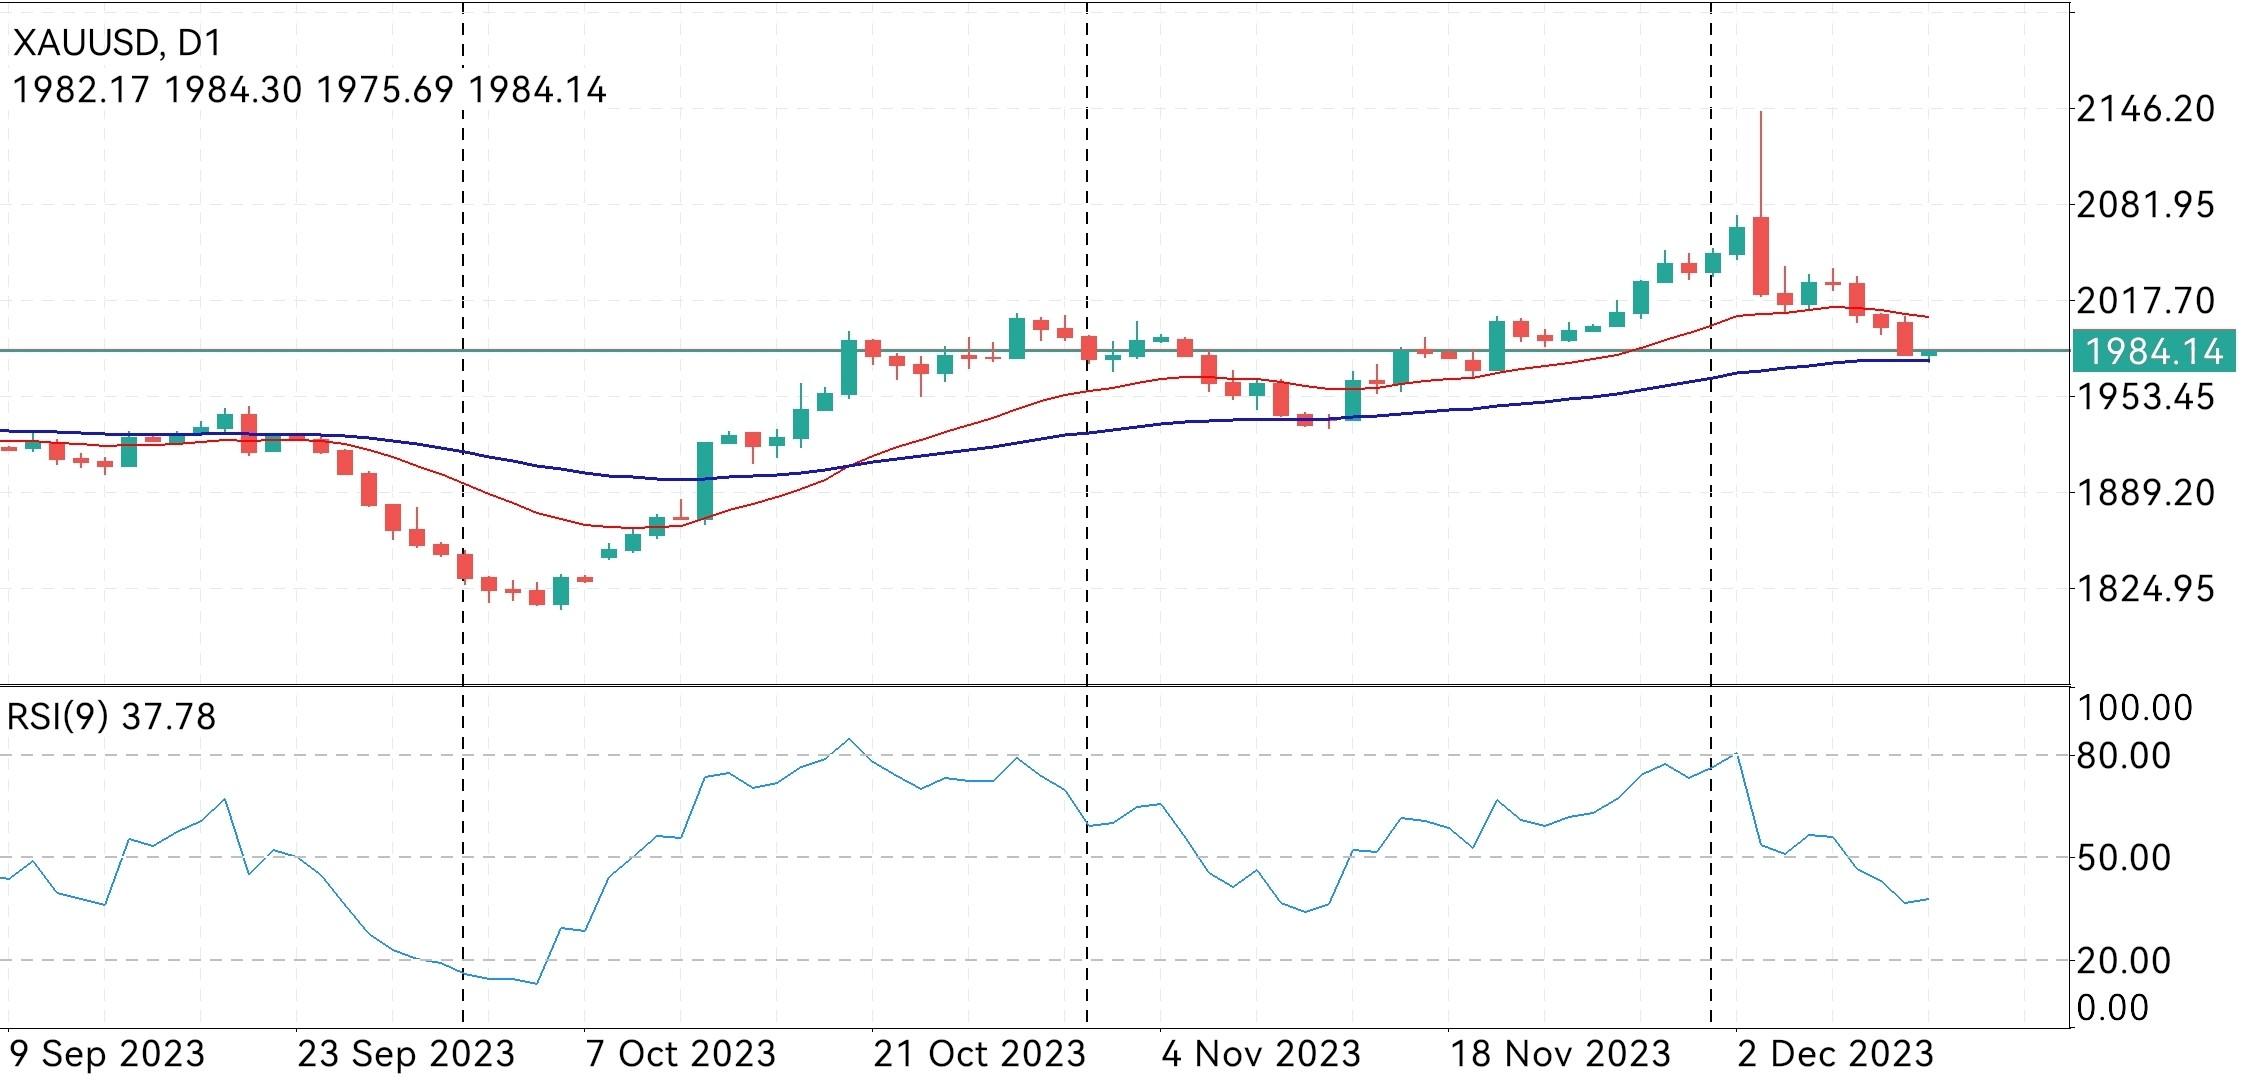Click date label 9 Sep 2023
Viewport: 2263px width, 1080px height.
(106, 1054)
